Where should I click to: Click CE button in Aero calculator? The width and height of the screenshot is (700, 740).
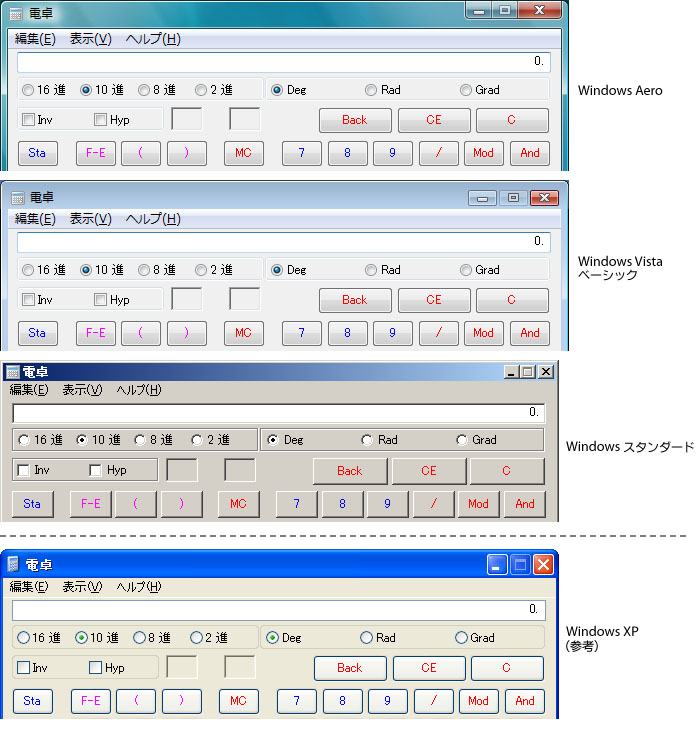click(434, 120)
